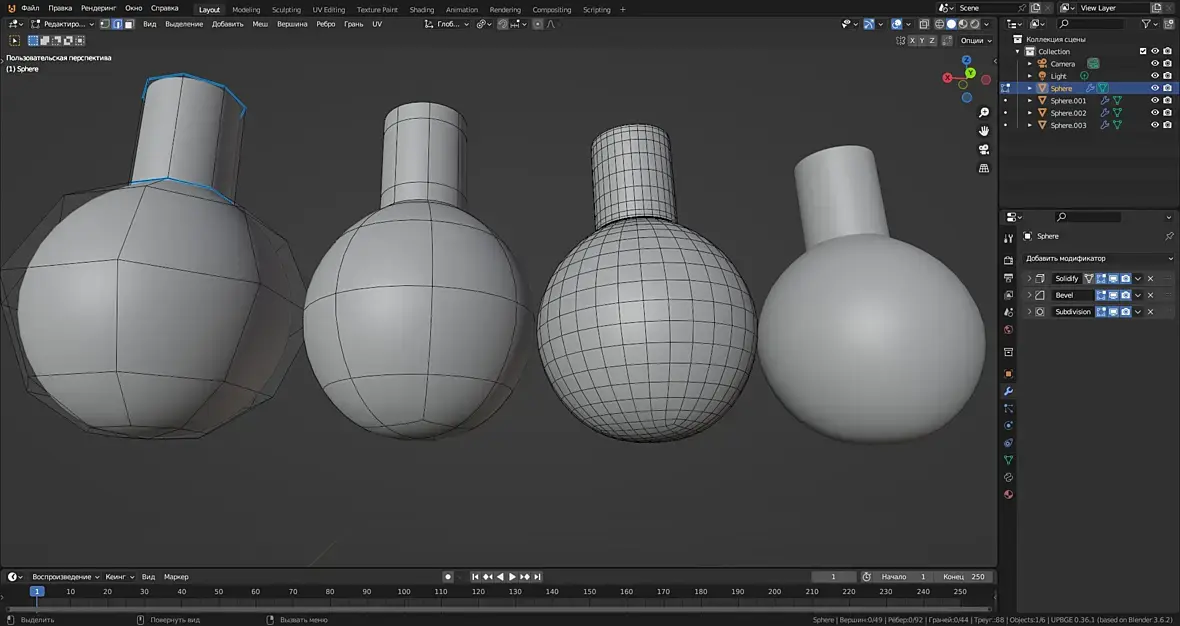Switch to the Sculpting workspace tab
This screenshot has width=1180, height=626.
tap(286, 9)
